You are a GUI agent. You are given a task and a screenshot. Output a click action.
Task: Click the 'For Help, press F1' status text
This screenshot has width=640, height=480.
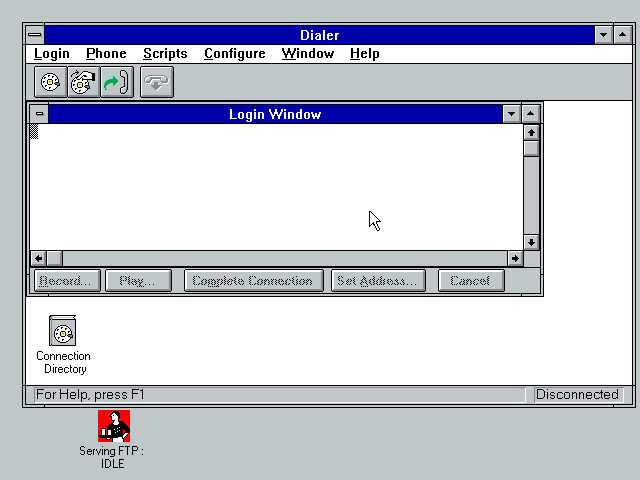[x=90, y=395]
